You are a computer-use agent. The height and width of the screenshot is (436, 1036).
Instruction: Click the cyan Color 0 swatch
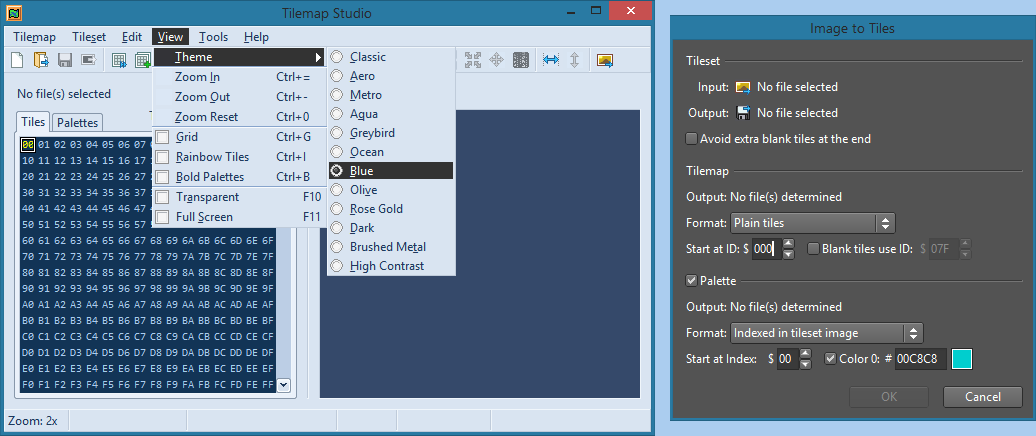(962, 358)
